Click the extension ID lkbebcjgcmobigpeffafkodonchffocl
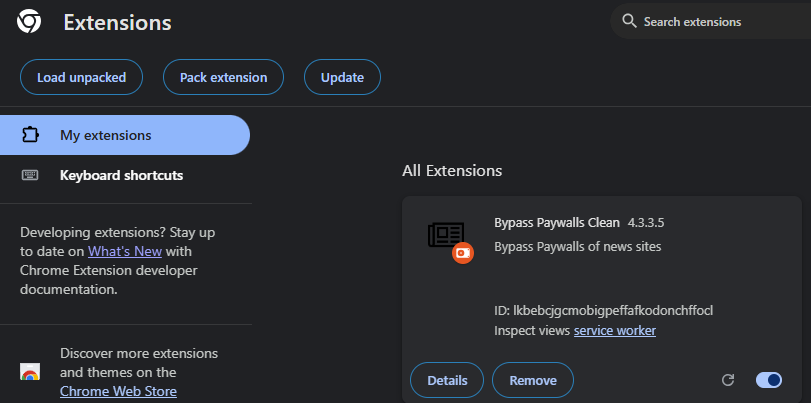The height and width of the screenshot is (403, 811). pos(613,311)
